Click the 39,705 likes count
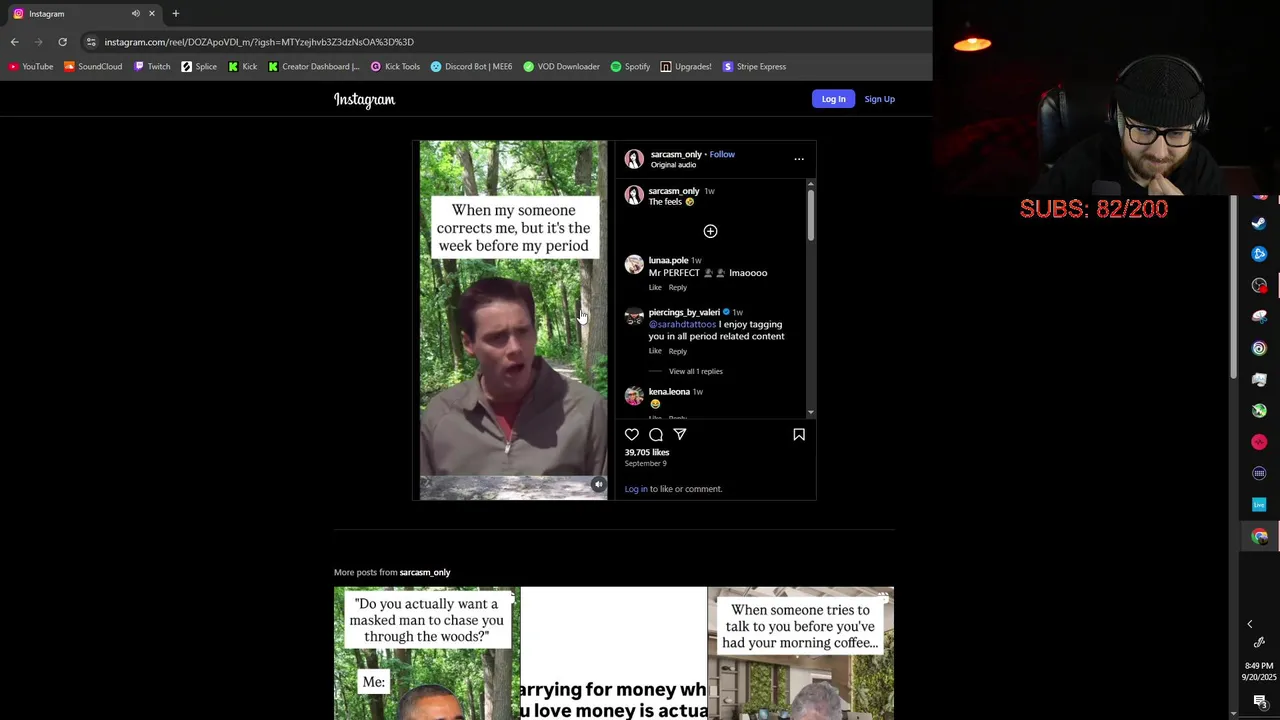Screen dimensions: 1280x720 point(647,452)
